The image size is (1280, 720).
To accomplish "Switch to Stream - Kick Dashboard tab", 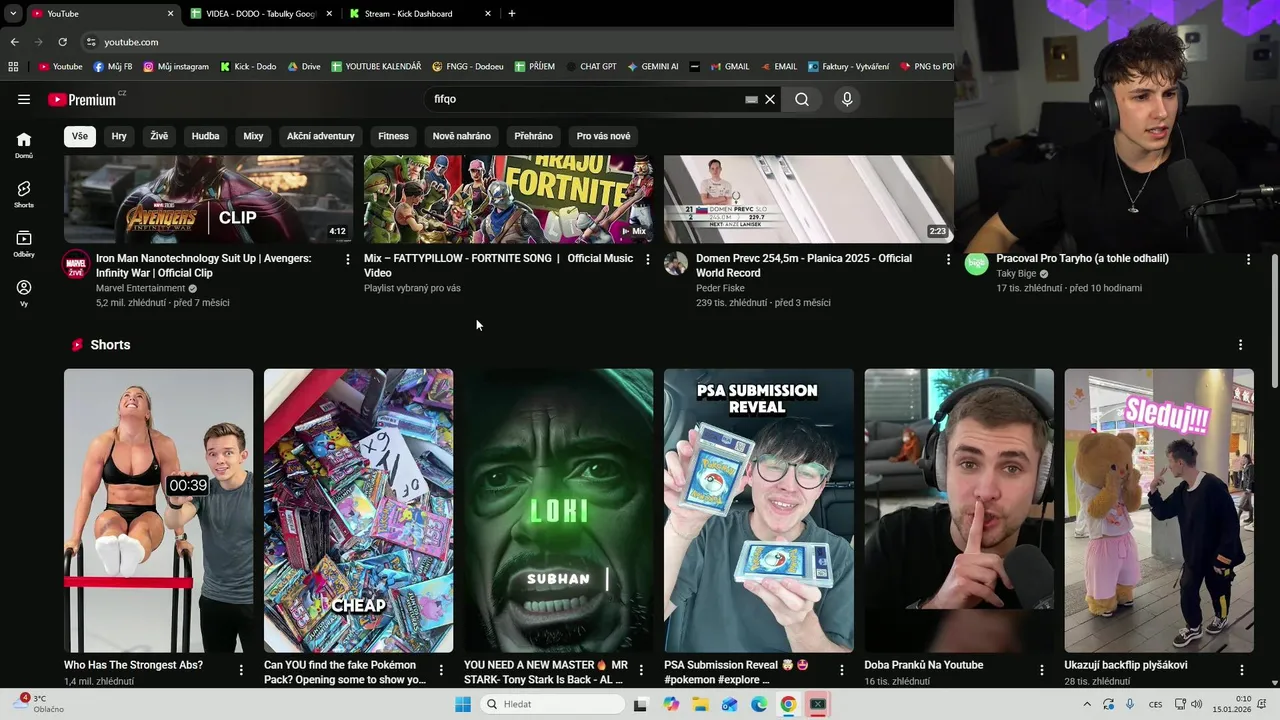I will pyautogui.click(x=408, y=14).
